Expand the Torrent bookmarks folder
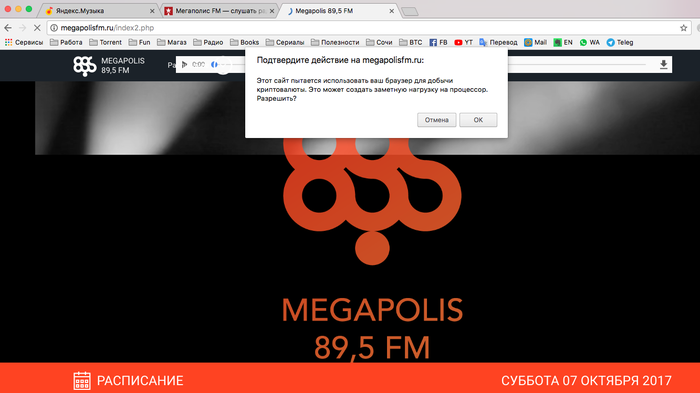 tap(105, 42)
